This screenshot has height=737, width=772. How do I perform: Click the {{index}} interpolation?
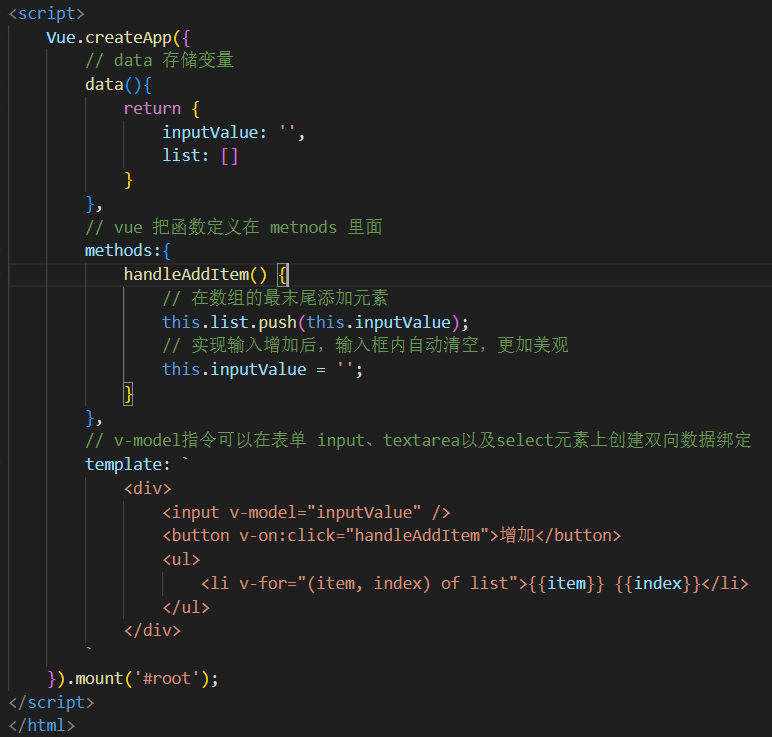(x=658, y=583)
